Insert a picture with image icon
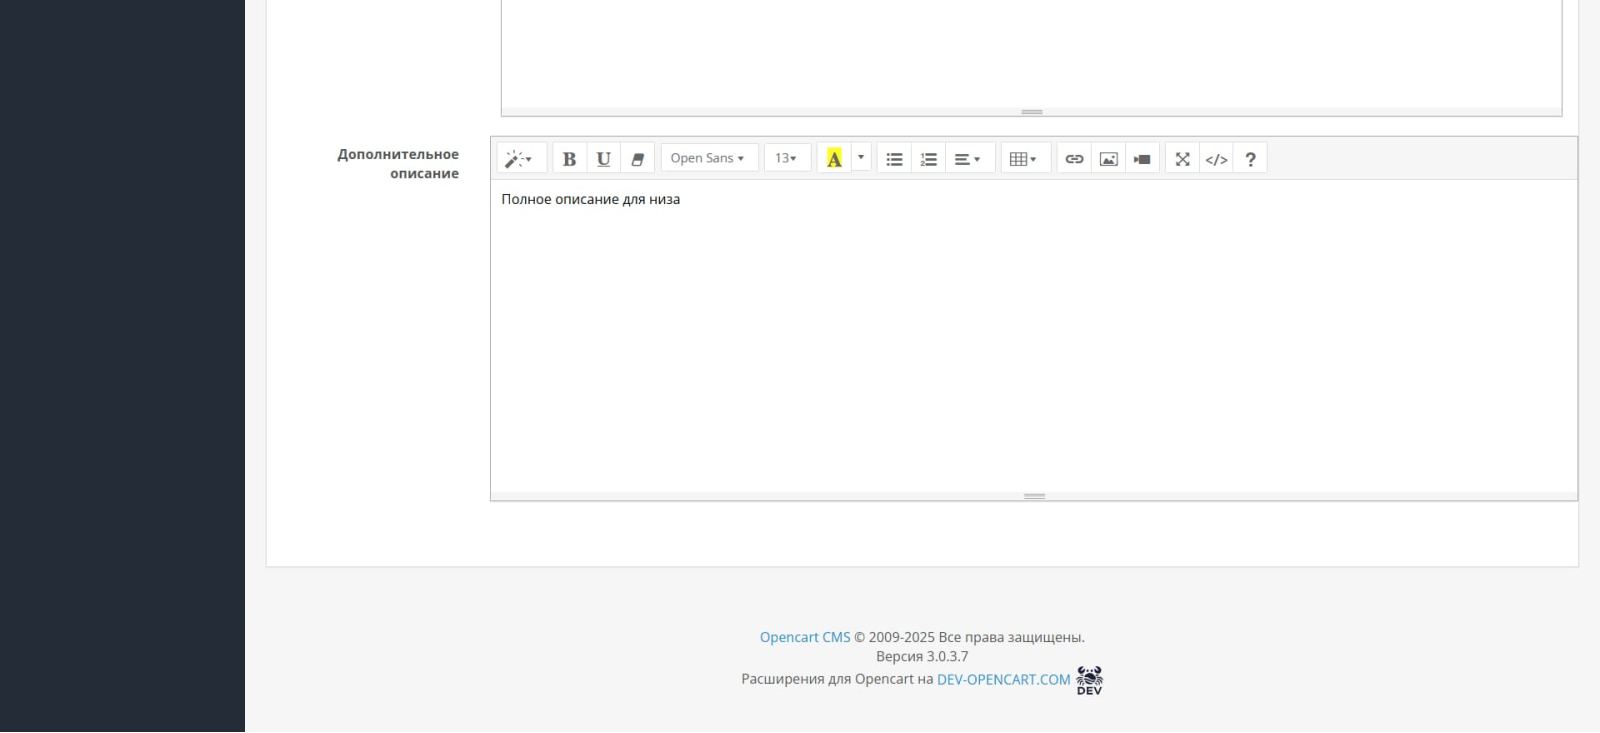 (x=1108, y=159)
